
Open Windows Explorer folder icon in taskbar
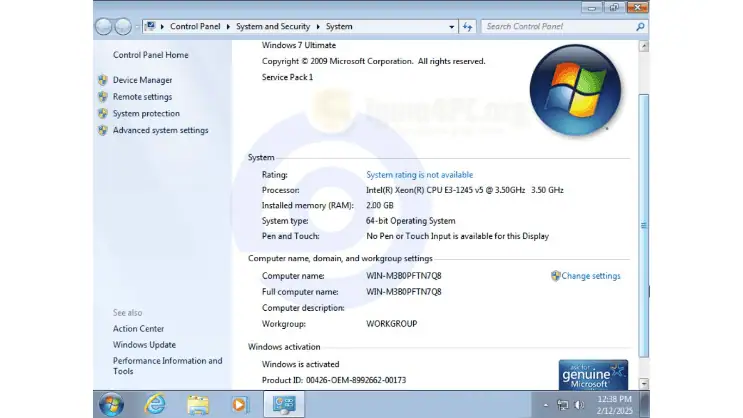[197, 404]
